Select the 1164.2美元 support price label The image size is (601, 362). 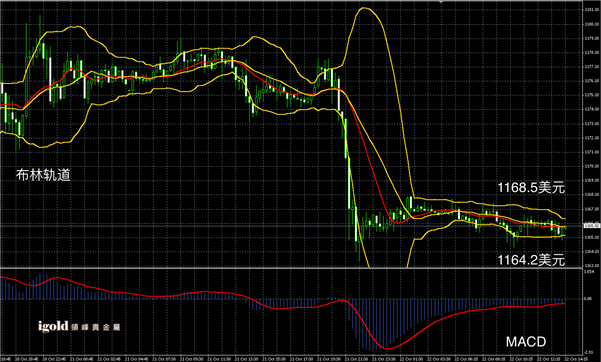531,260
